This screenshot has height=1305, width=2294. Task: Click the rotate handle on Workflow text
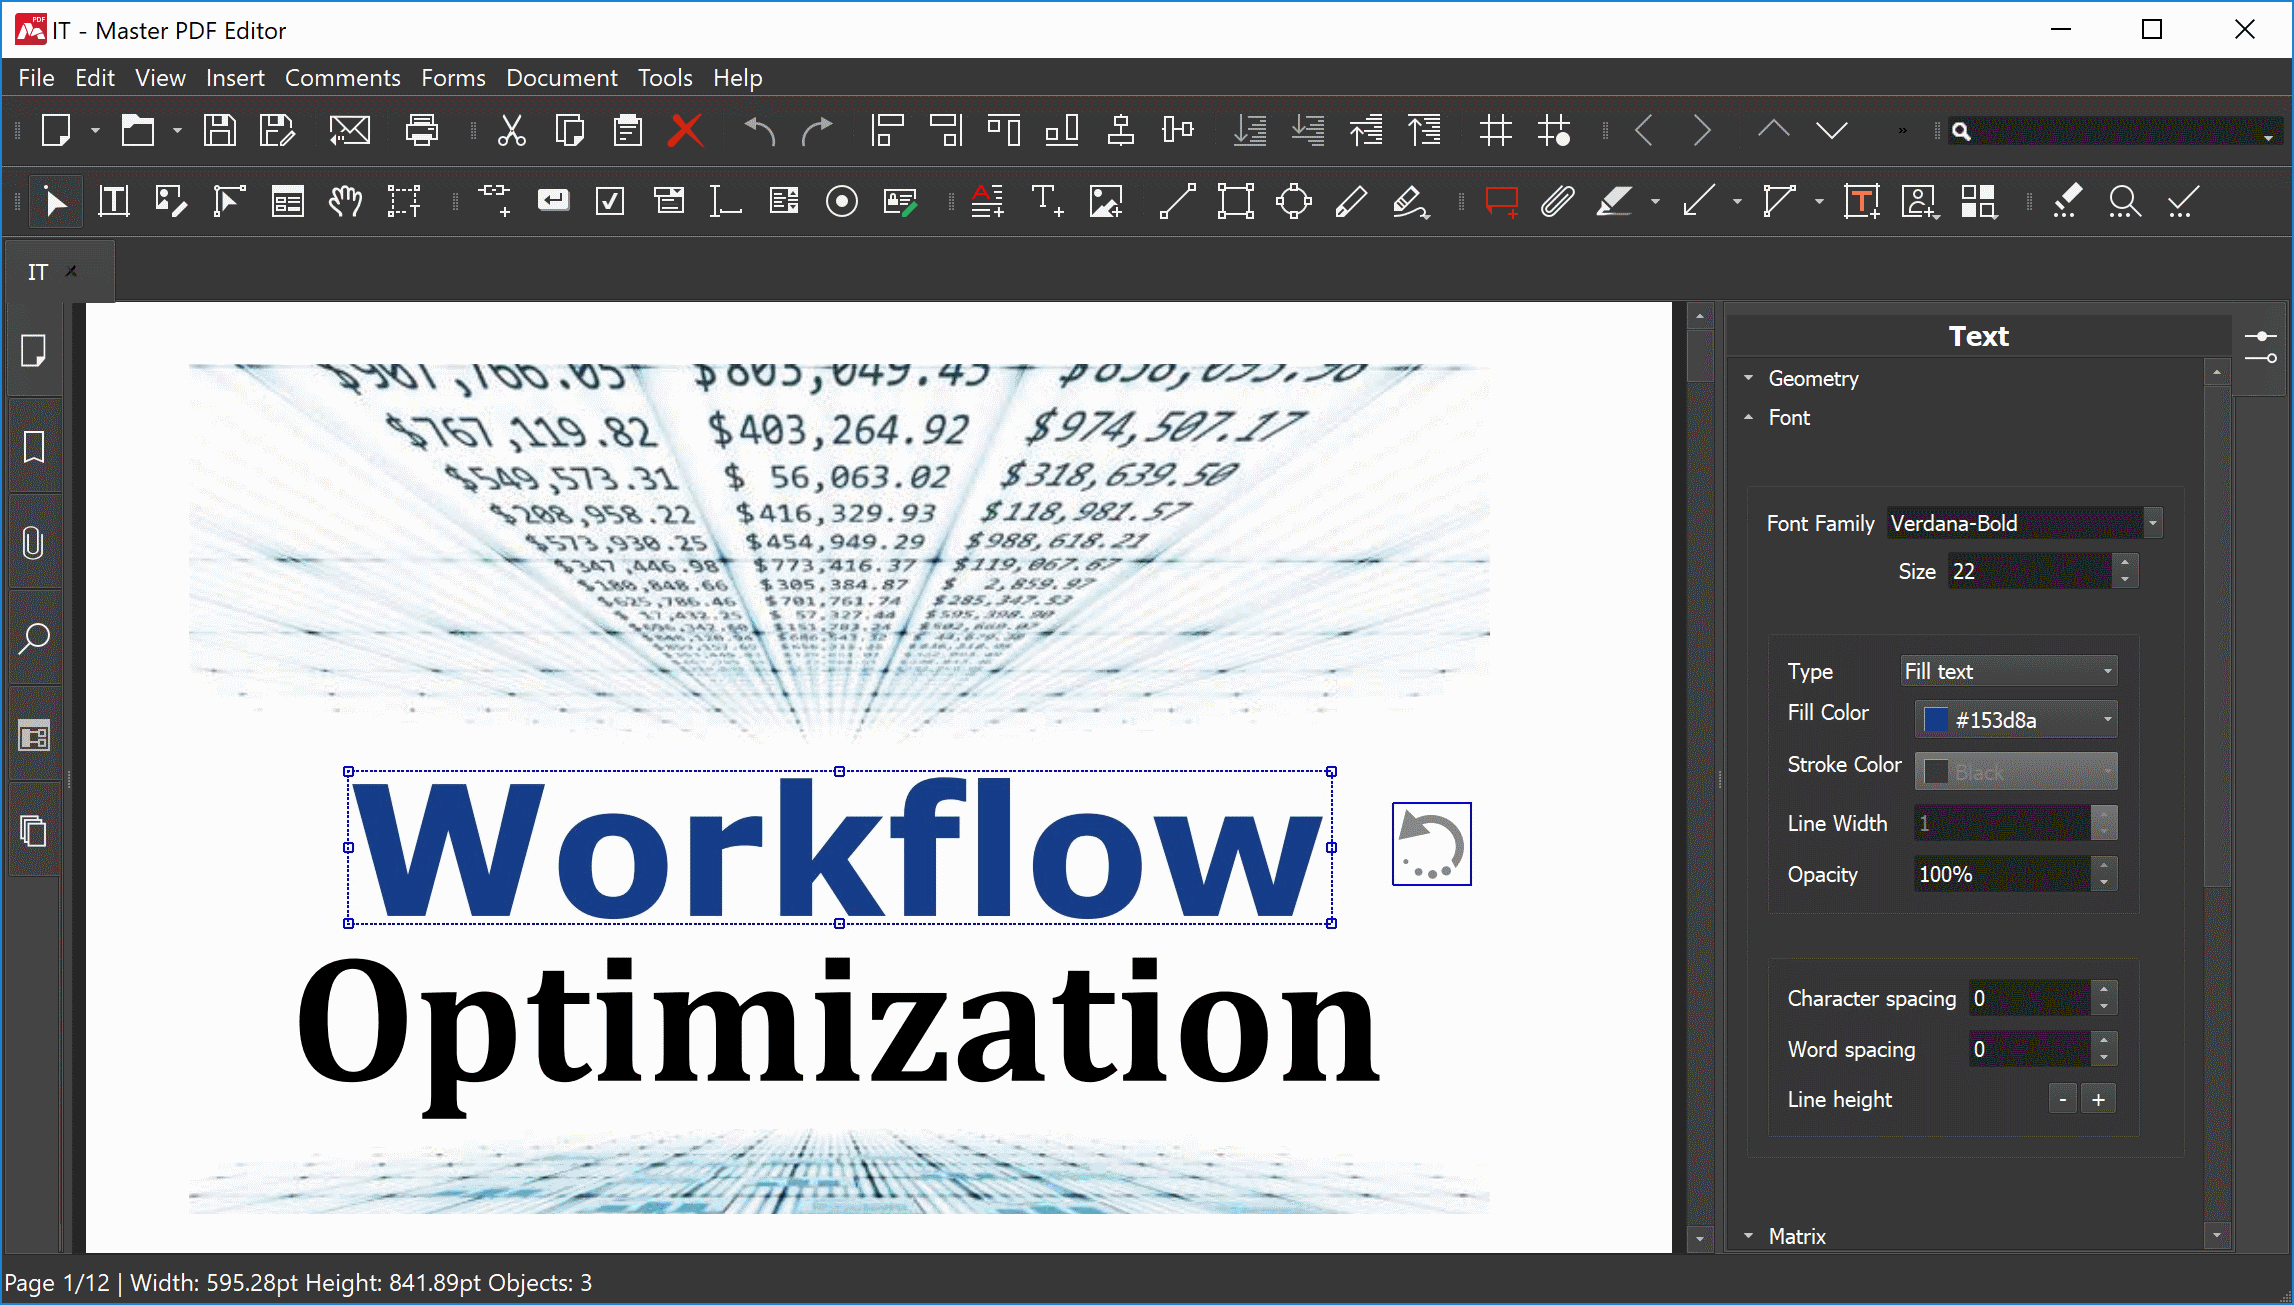pyautogui.click(x=1429, y=842)
